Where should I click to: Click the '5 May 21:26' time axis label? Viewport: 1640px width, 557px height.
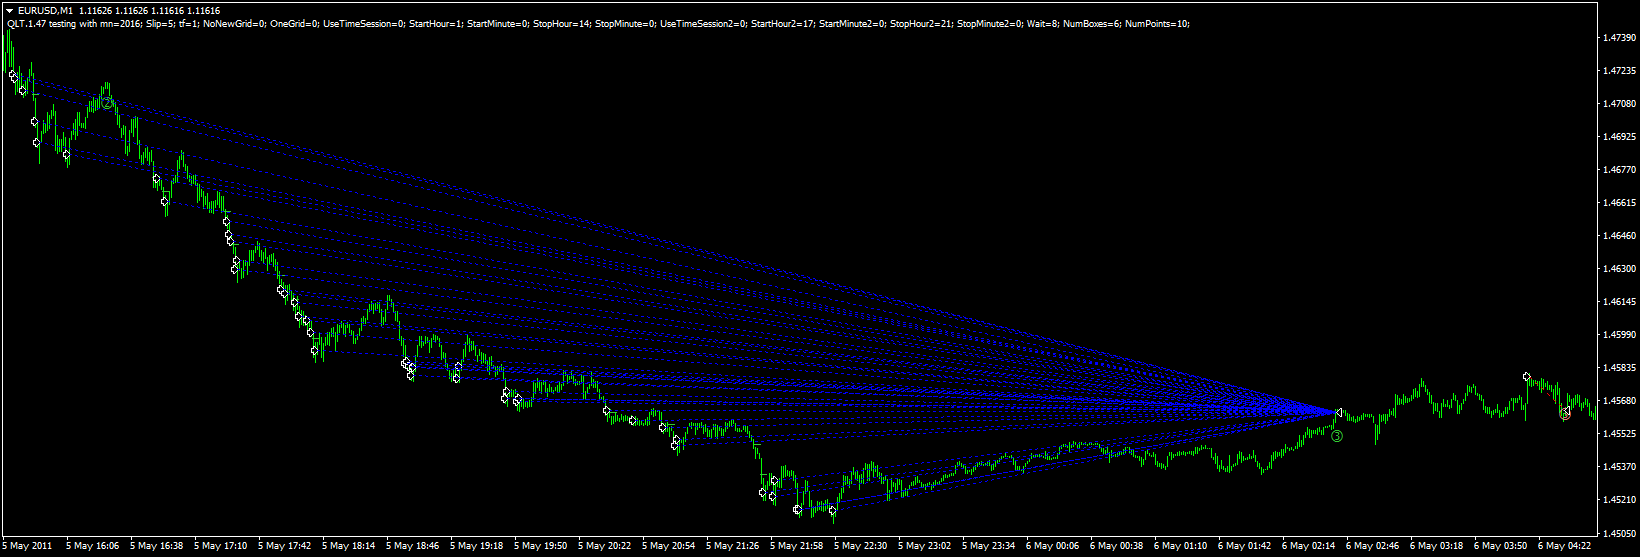tap(733, 546)
